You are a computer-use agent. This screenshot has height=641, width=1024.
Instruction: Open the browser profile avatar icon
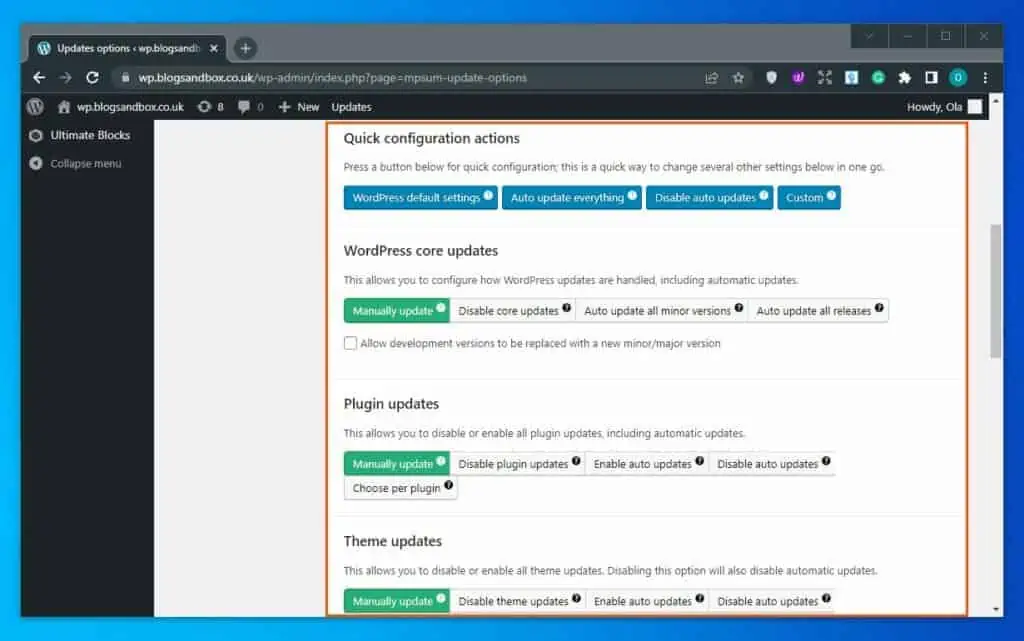(x=957, y=77)
